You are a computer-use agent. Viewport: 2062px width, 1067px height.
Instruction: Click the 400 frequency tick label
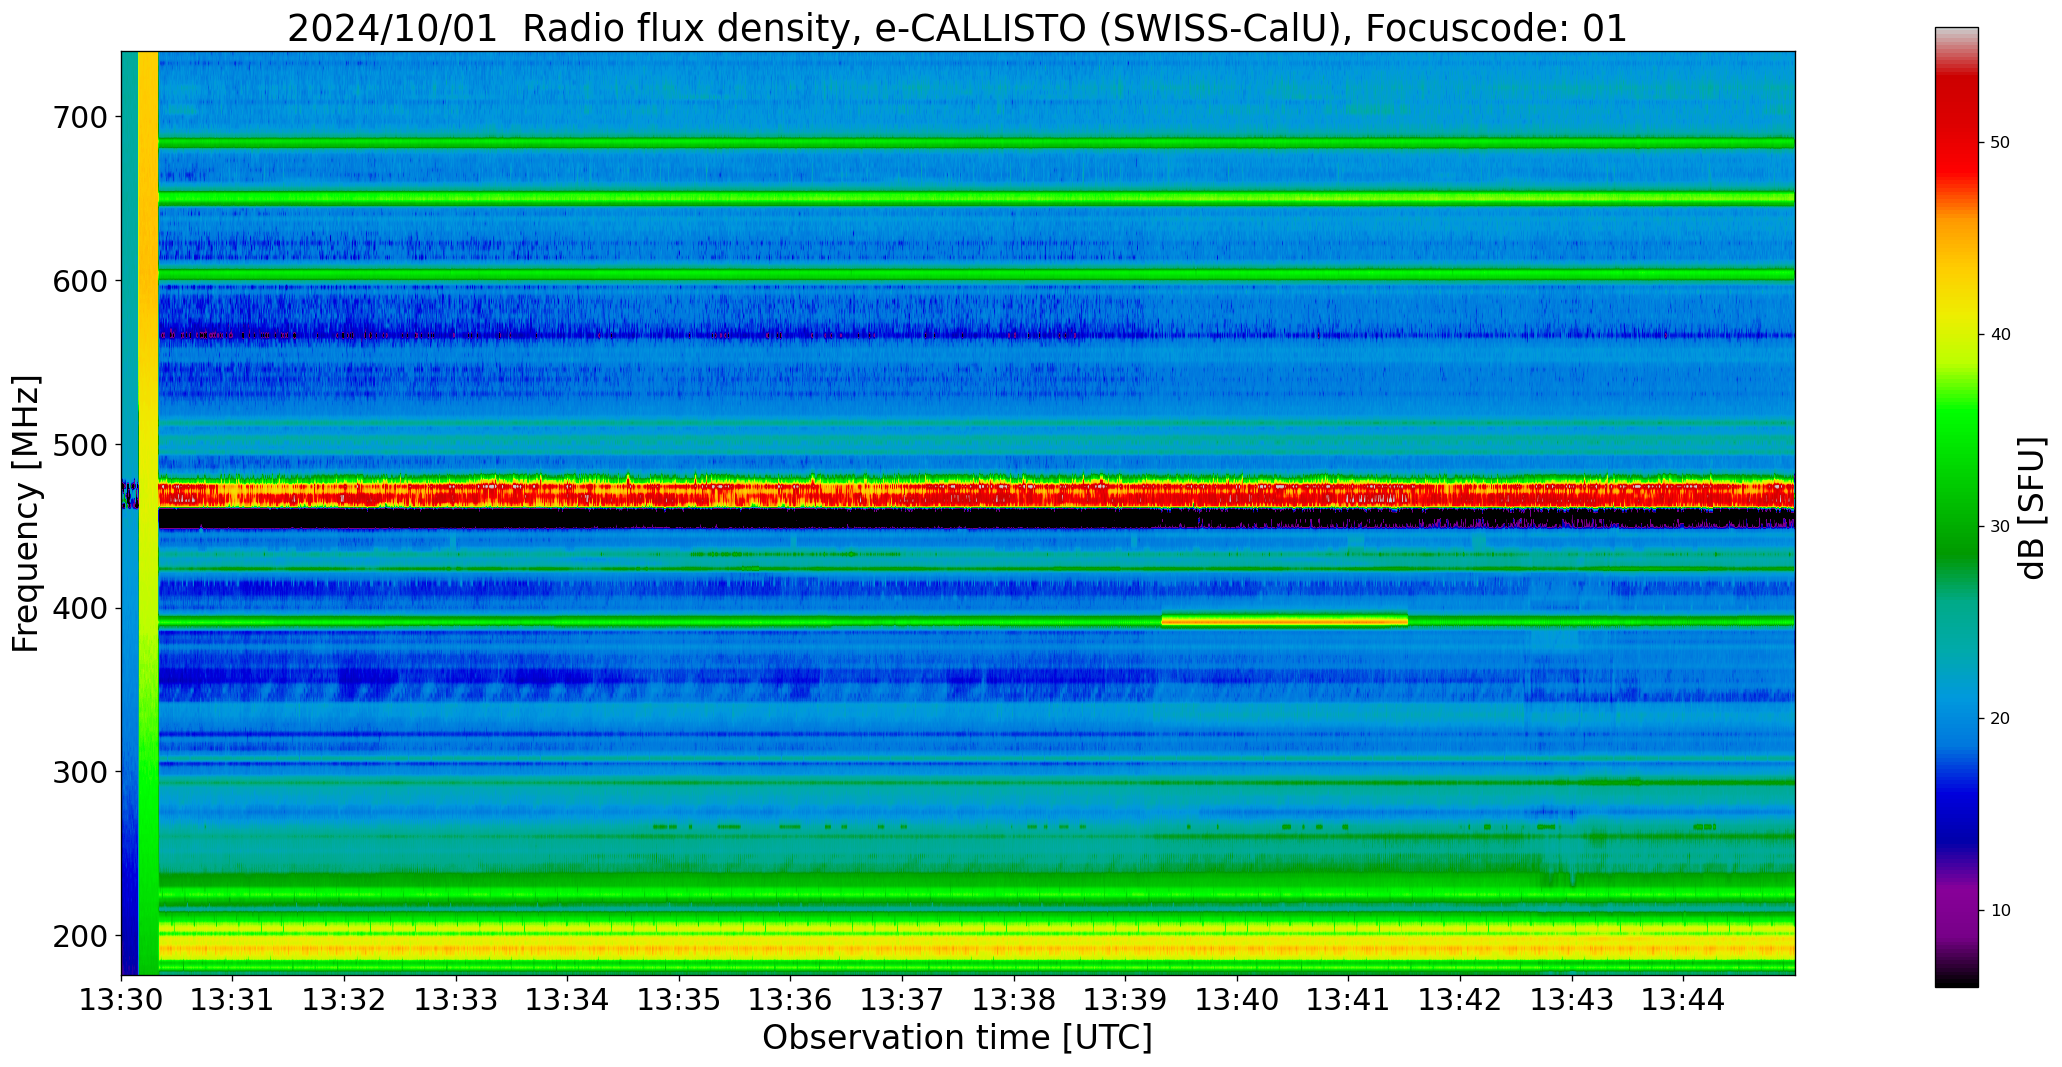coord(79,609)
